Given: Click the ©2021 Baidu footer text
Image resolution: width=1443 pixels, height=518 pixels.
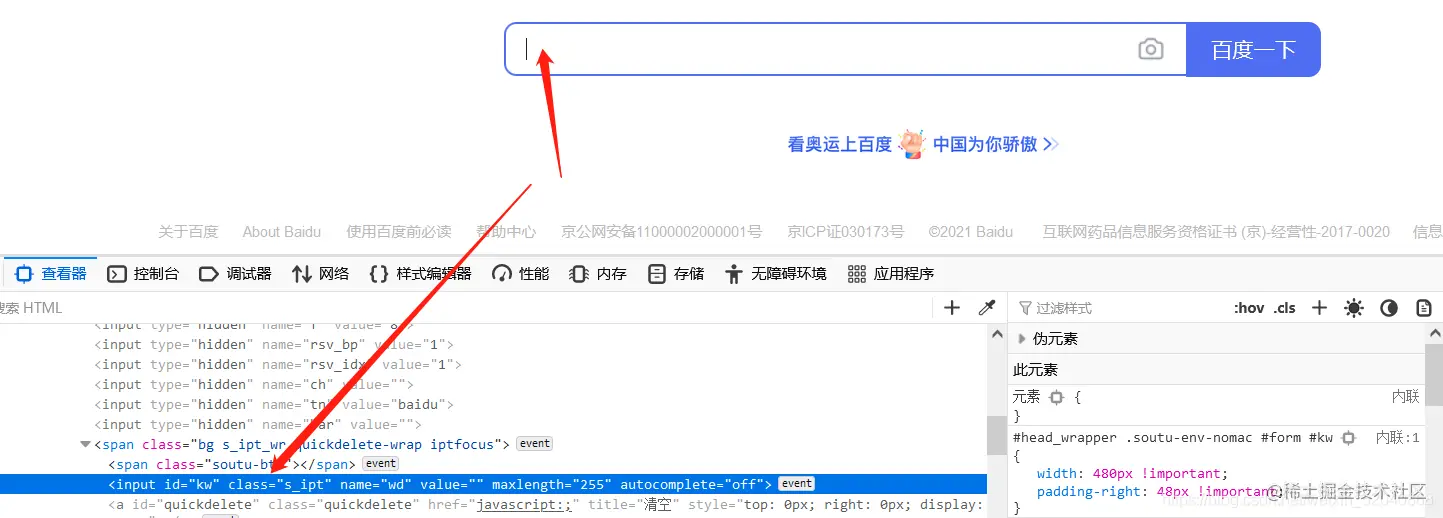Looking at the screenshot, I should click(971, 232).
